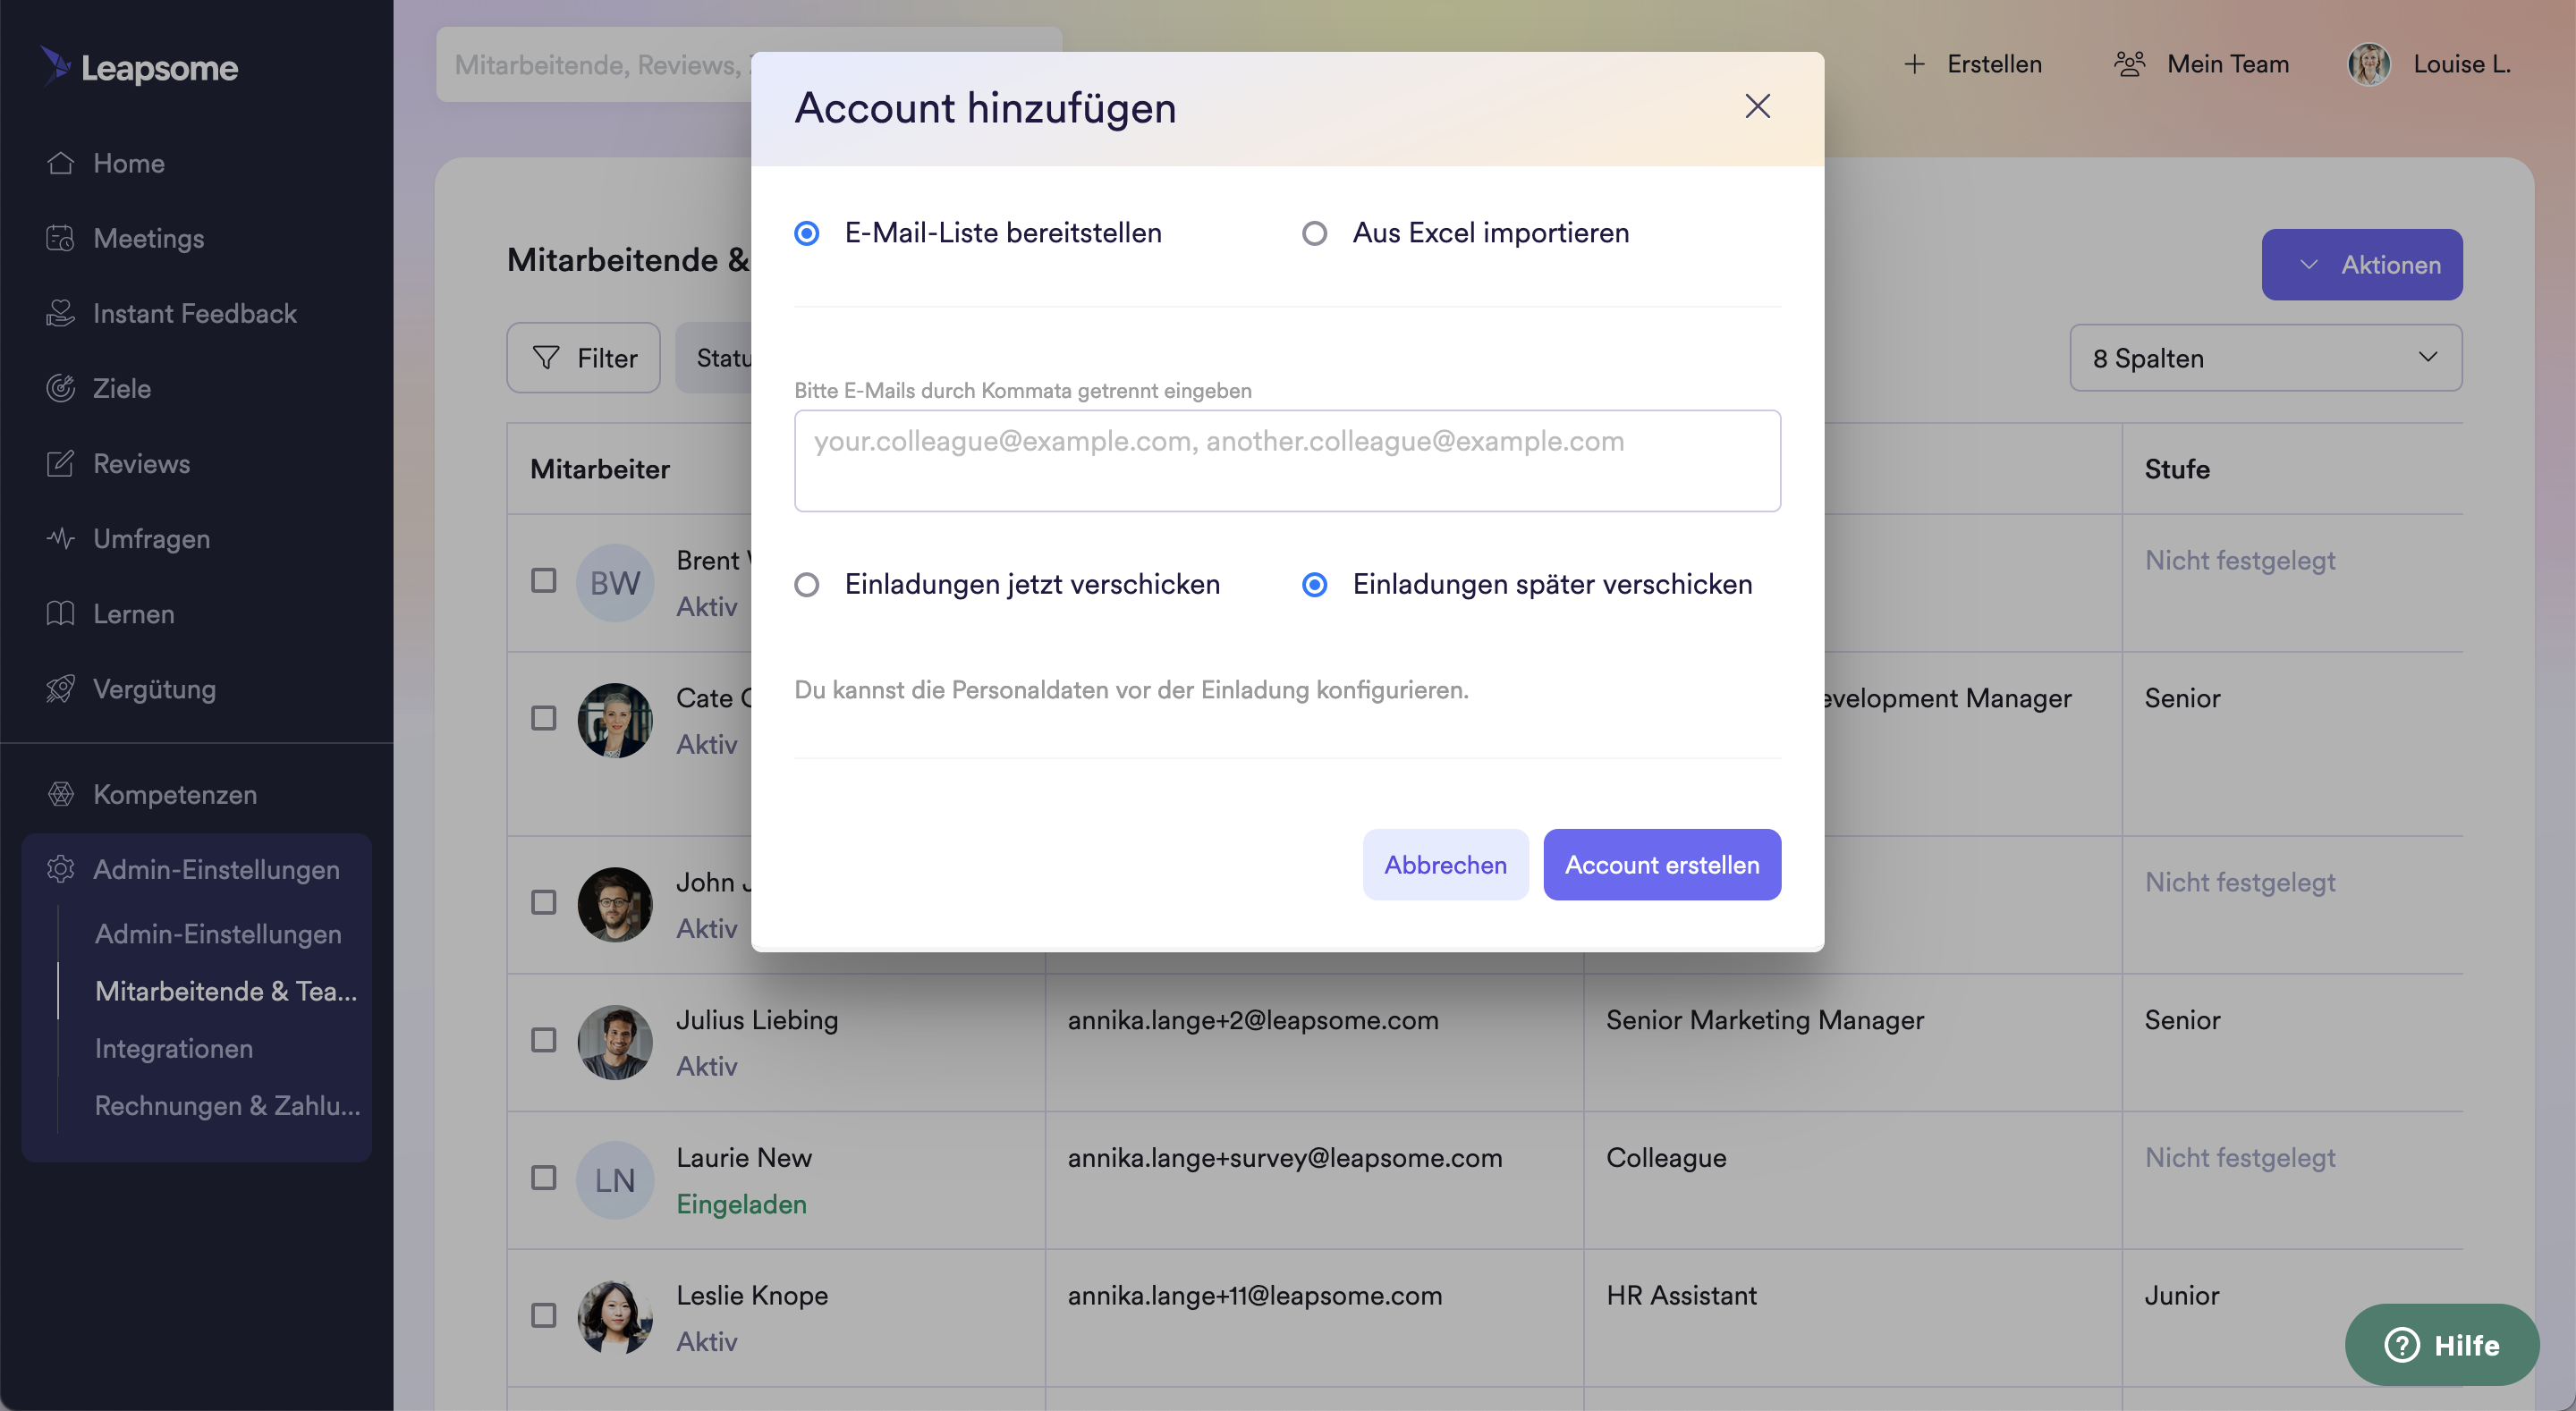Click the Hilfe question mark icon
This screenshot has width=2576, height=1411.
click(2401, 1345)
